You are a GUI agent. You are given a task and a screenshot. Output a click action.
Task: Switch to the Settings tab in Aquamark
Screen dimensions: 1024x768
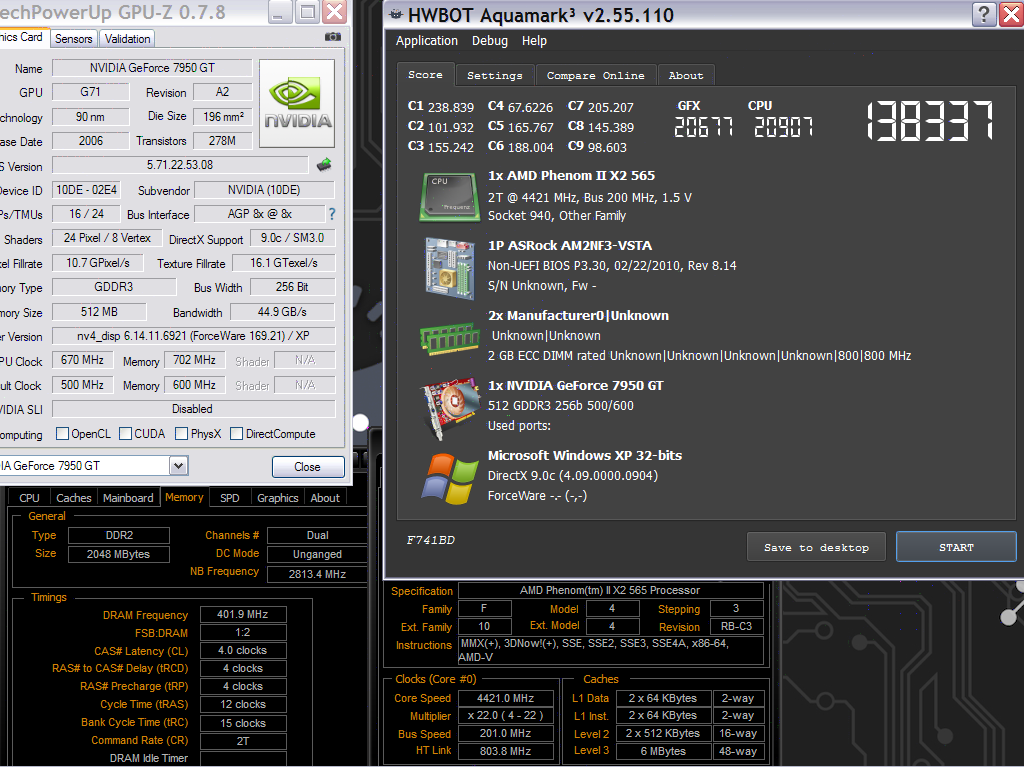[x=494, y=76]
